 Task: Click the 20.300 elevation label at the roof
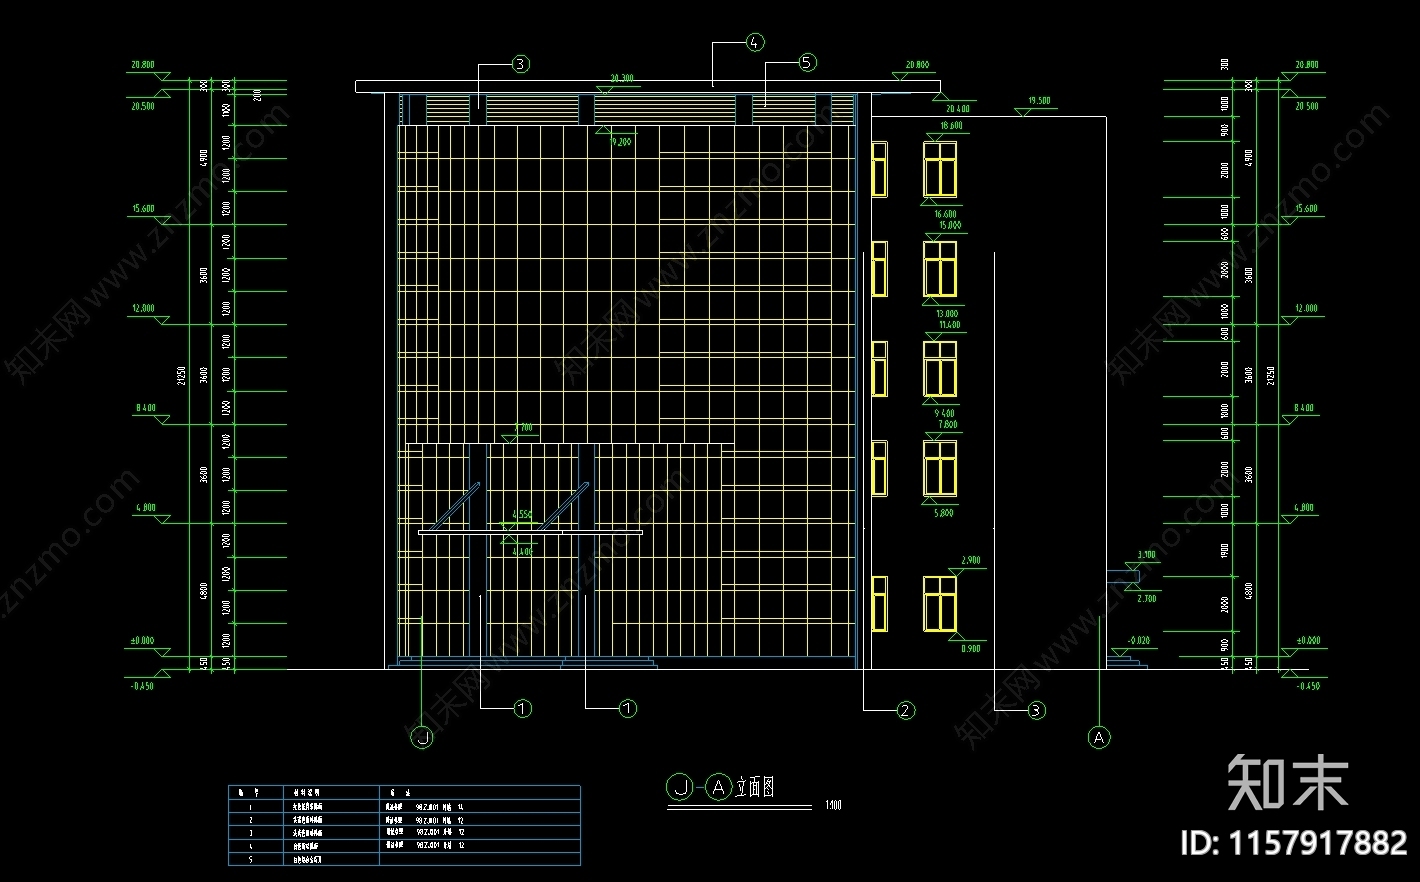point(621,77)
